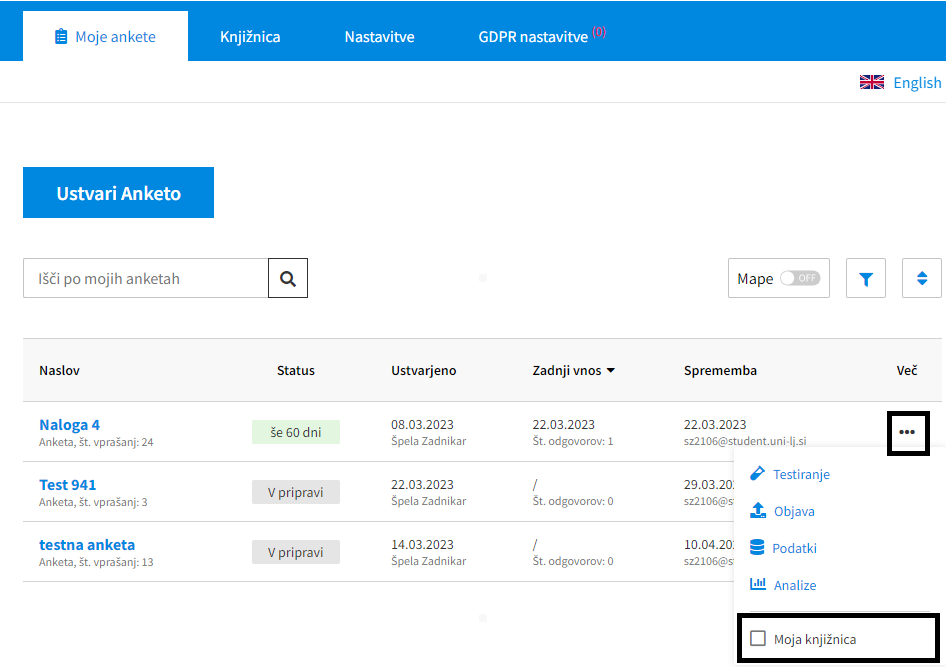Open the funnel filter options
The height and width of the screenshot is (667, 946).
click(x=866, y=278)
